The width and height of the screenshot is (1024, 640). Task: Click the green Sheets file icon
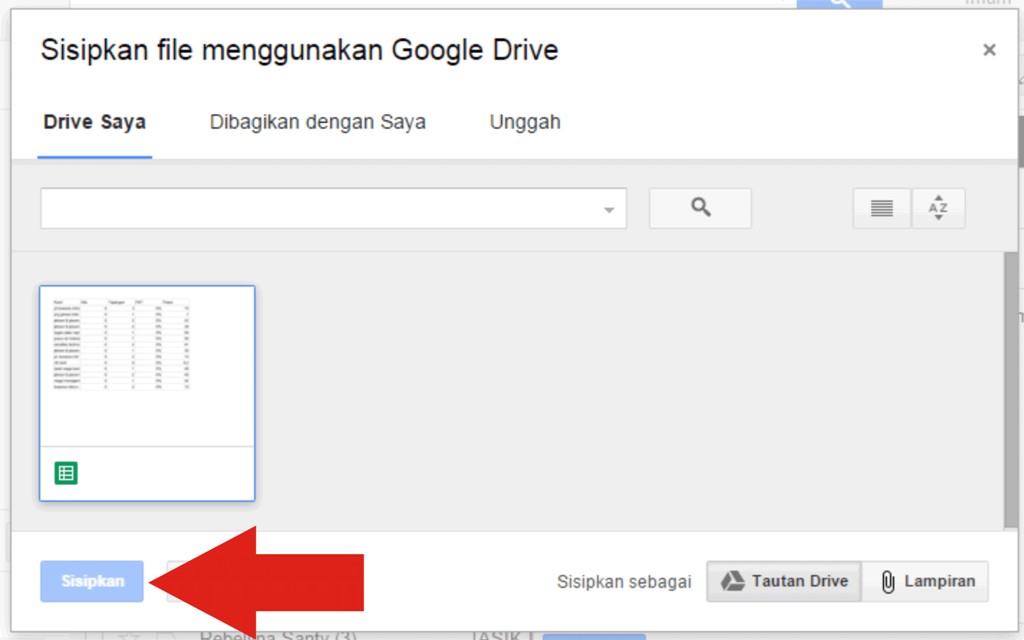pos(66,473)
